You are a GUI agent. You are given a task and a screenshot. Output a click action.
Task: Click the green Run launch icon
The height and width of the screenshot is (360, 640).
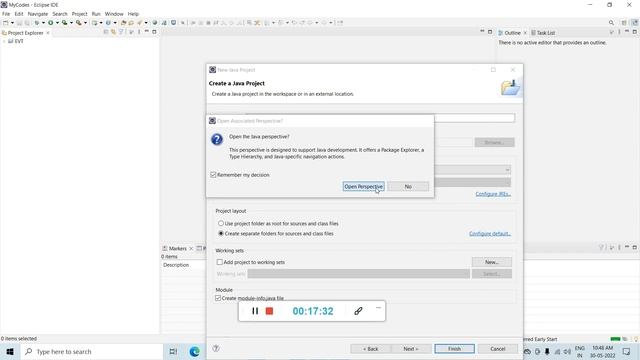click(51, 23)
